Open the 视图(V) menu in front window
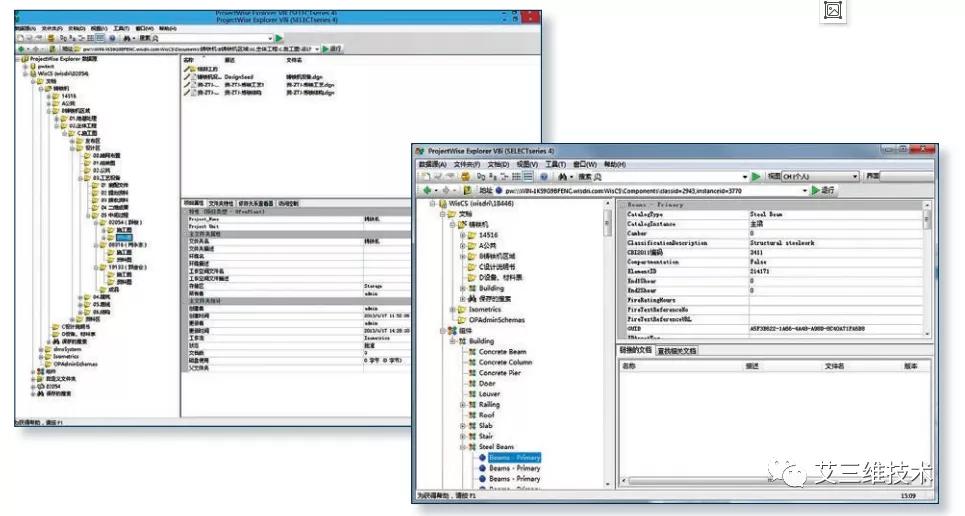The height and width of the screenshot is (516, 965). 526,164
